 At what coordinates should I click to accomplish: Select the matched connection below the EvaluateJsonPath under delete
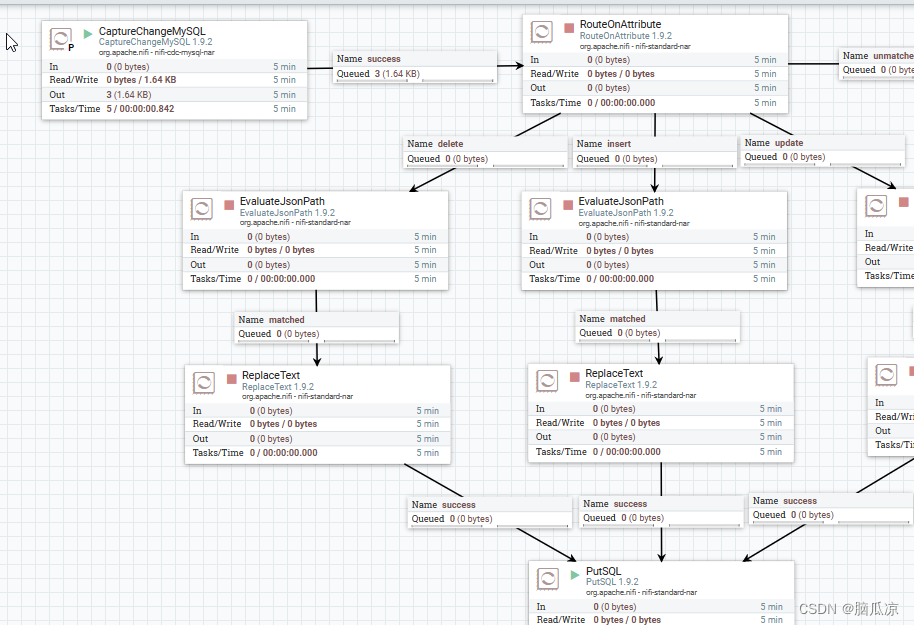coord(317,327)
